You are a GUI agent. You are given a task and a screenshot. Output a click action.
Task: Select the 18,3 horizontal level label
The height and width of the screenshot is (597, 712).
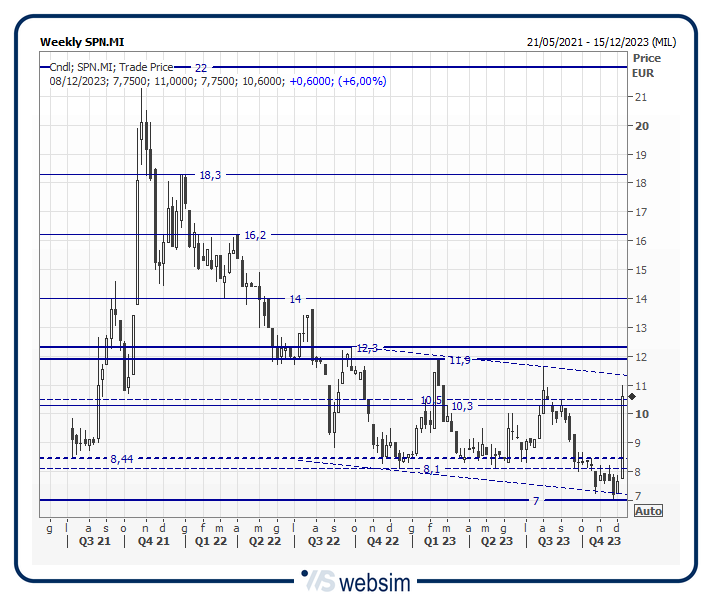point(210,175)
